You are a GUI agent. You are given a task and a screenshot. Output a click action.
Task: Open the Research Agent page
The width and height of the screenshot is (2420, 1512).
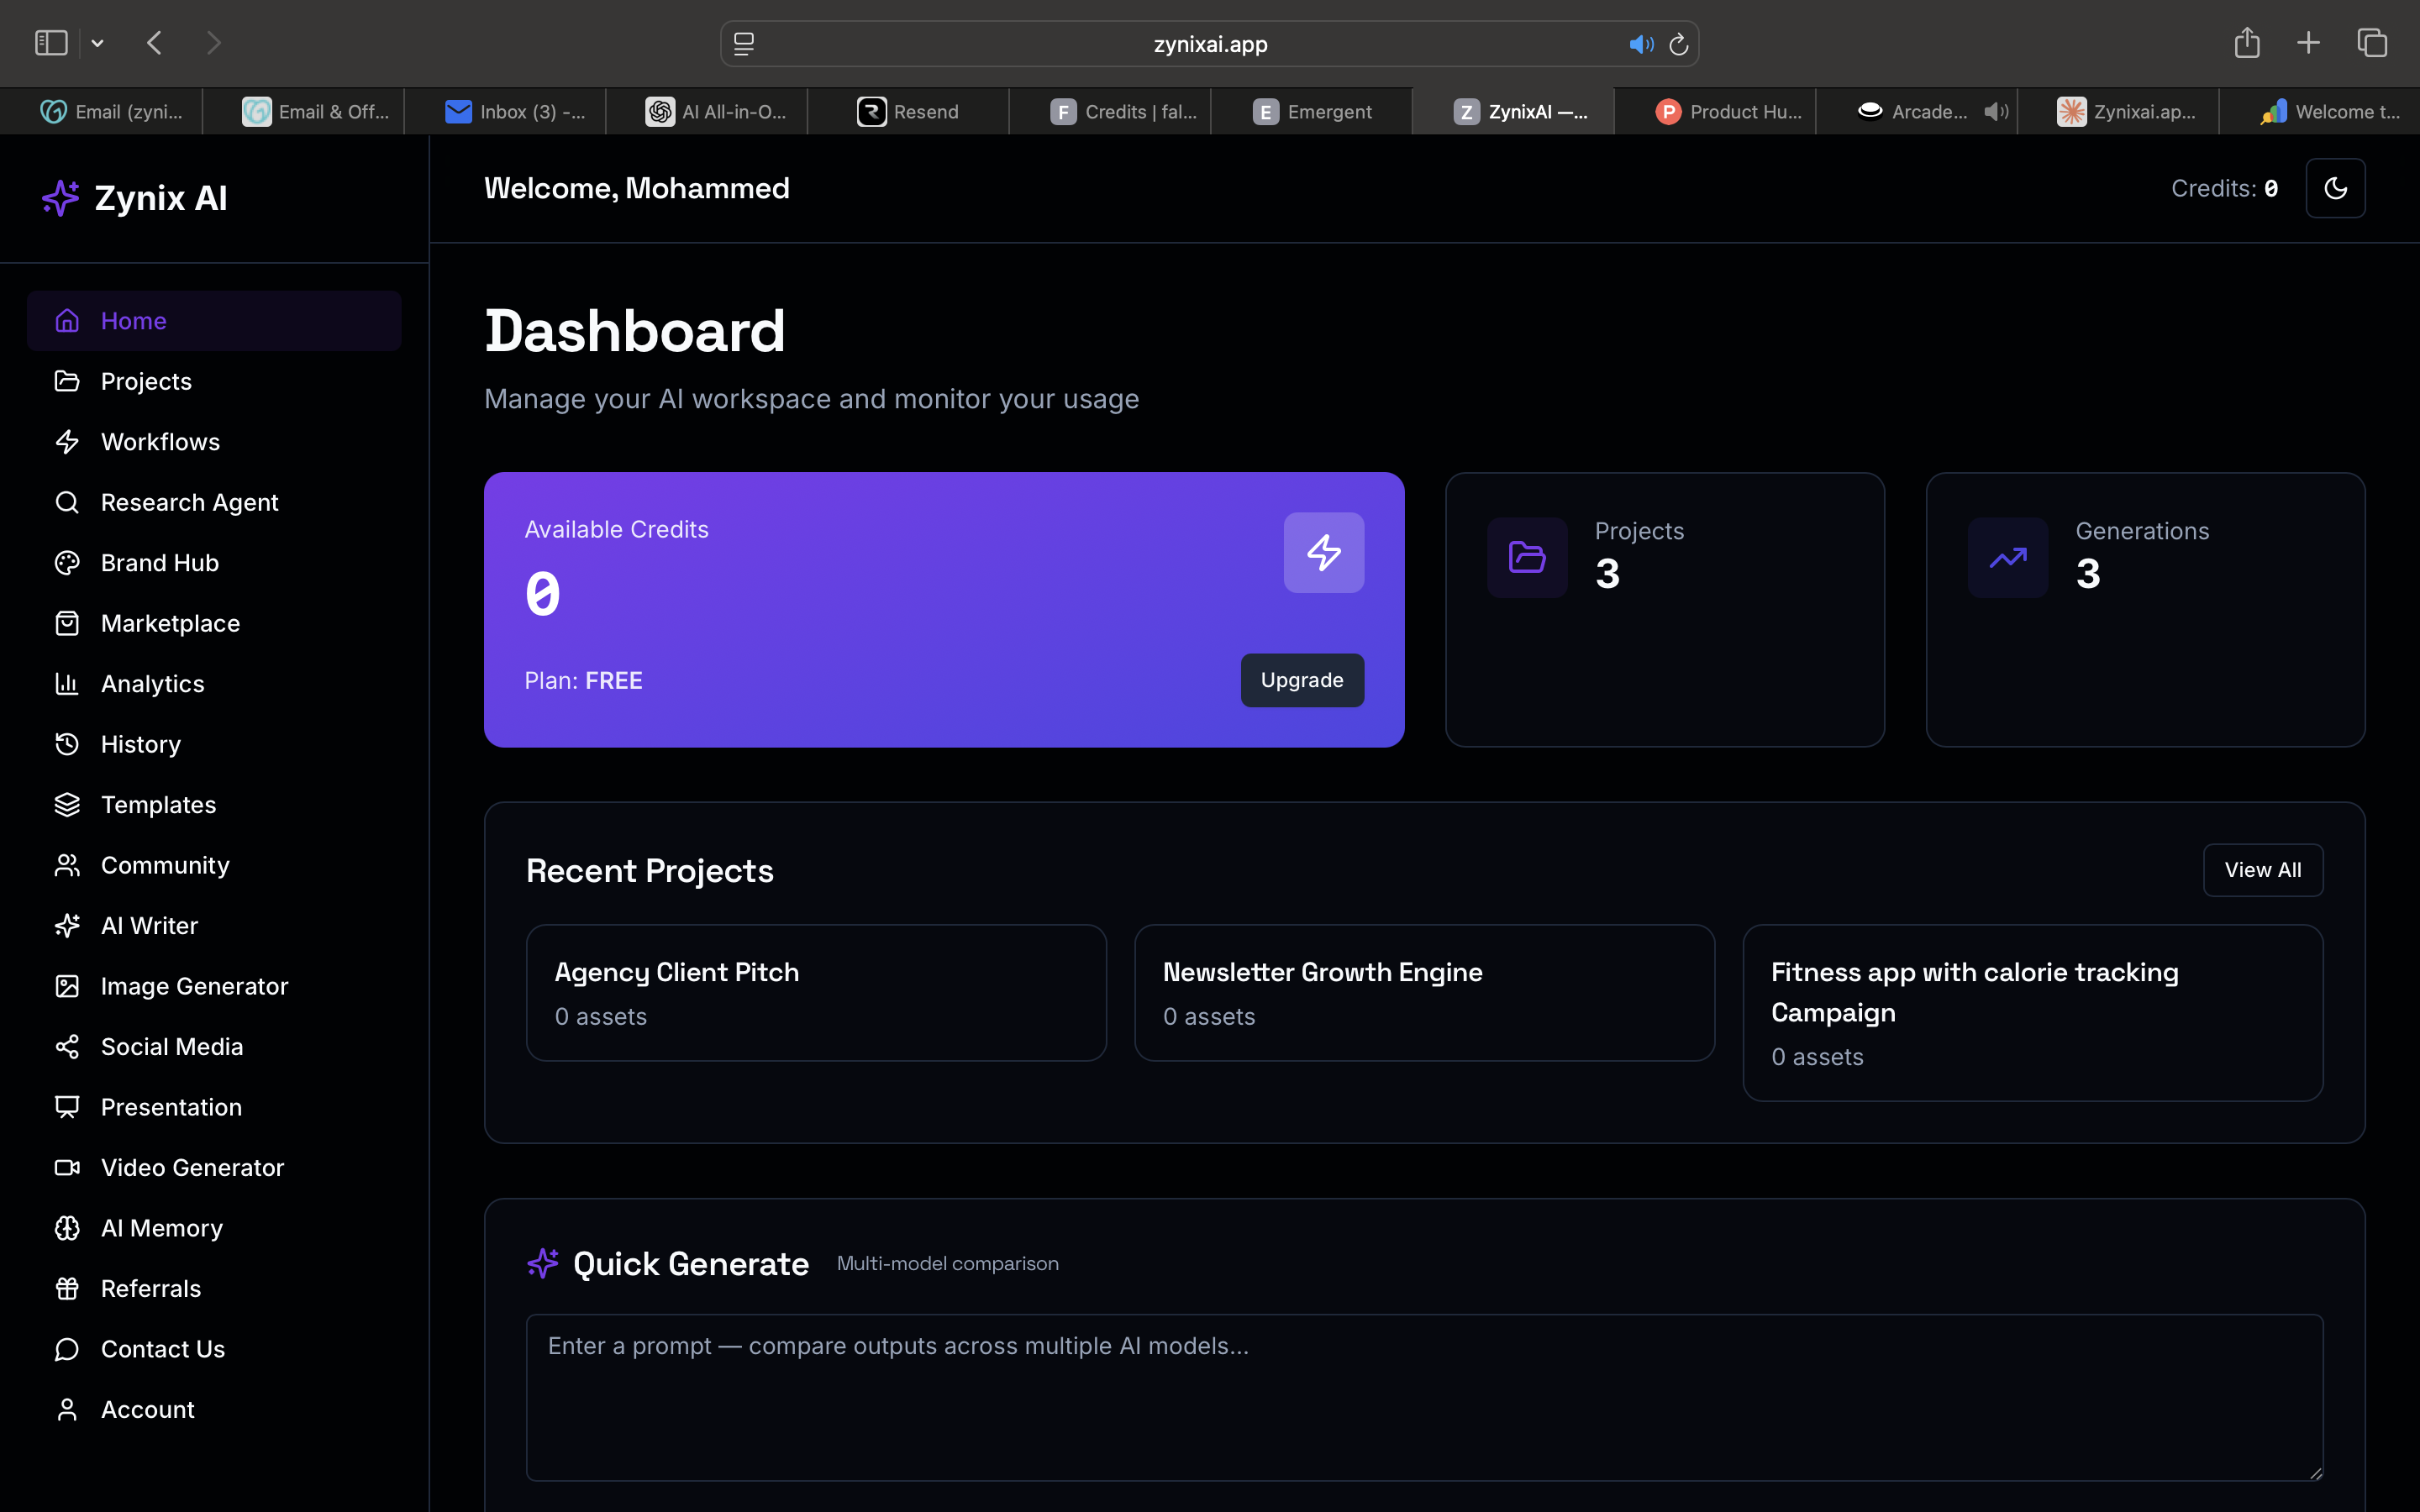(x=189, y=502)
